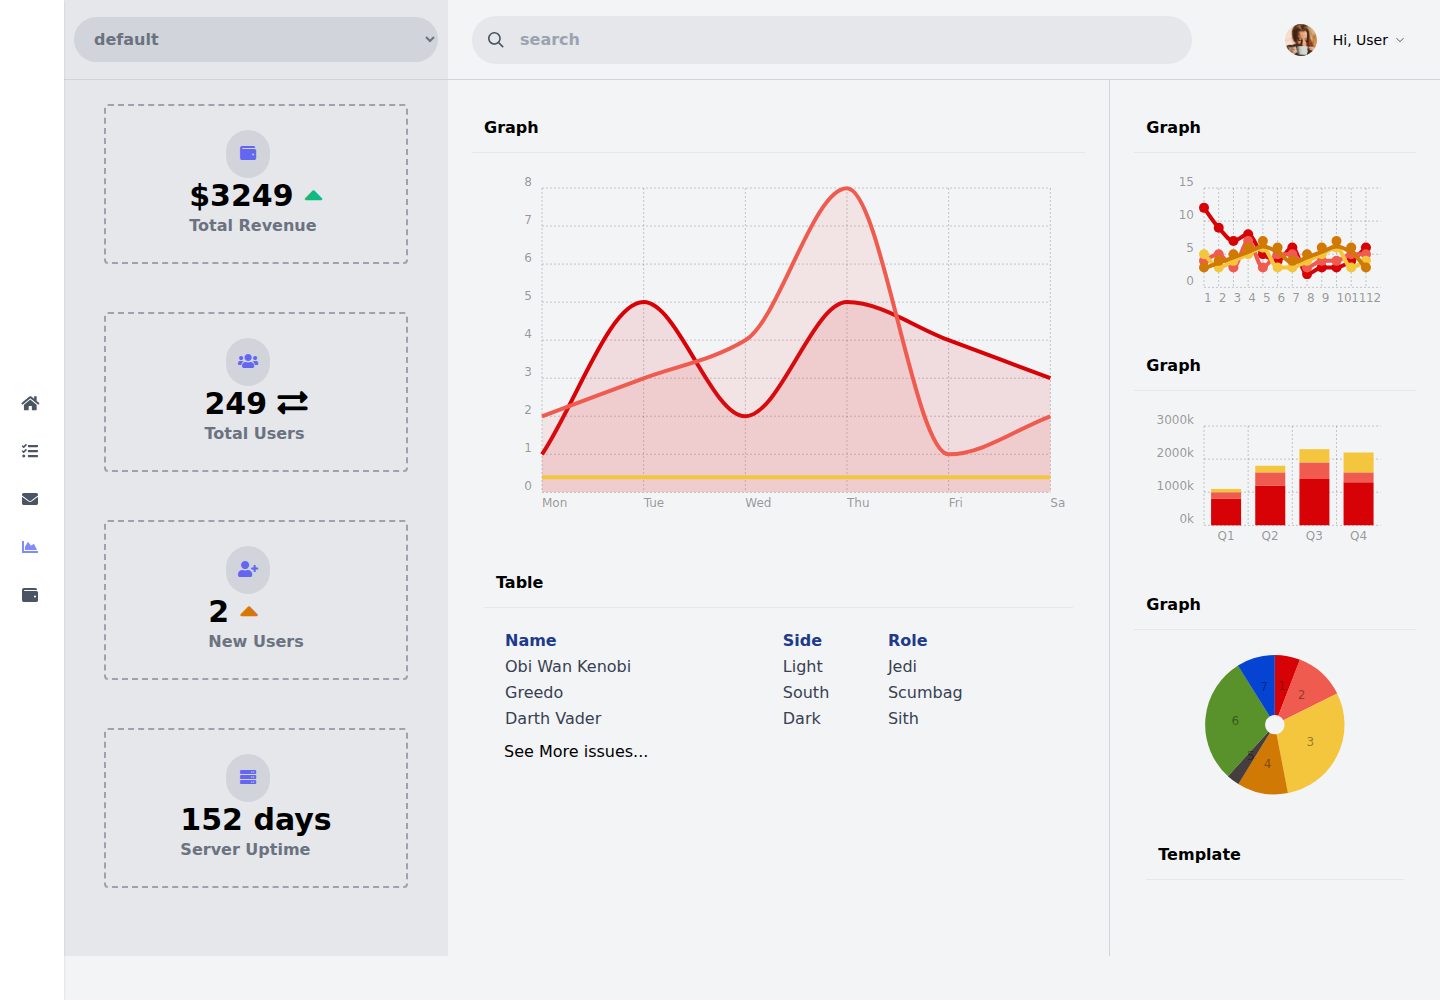Click the See More issues... link
The image size is (1440, 1000).
[576, 751]
